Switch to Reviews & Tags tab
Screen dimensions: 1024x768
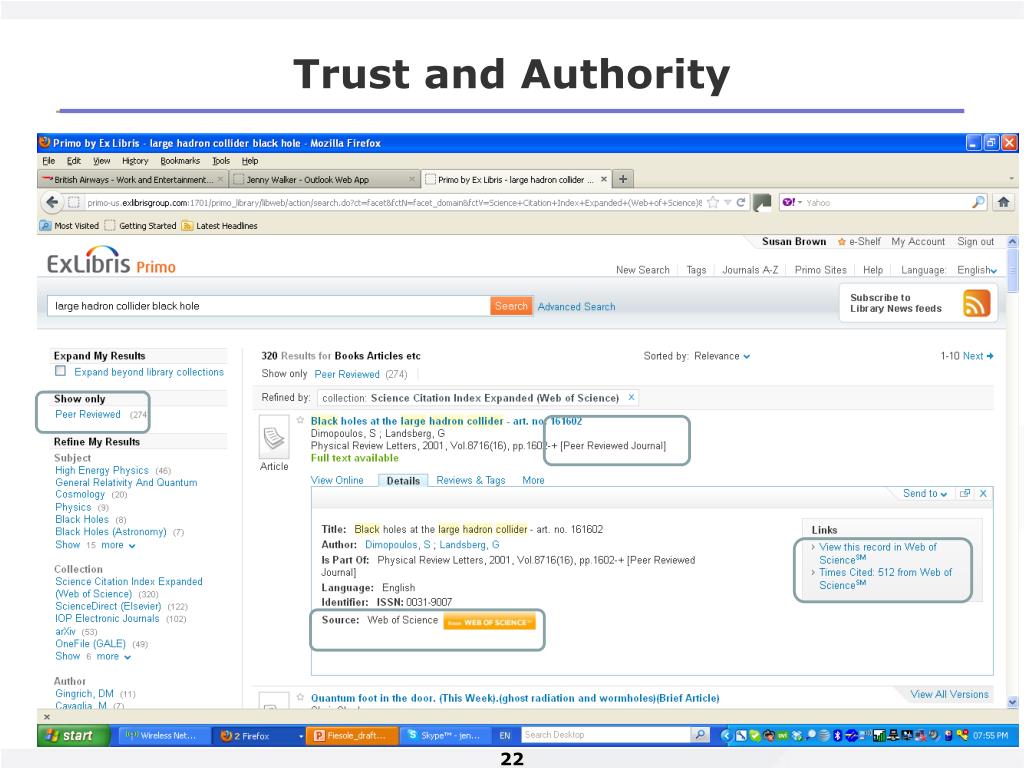pos(471,480)
